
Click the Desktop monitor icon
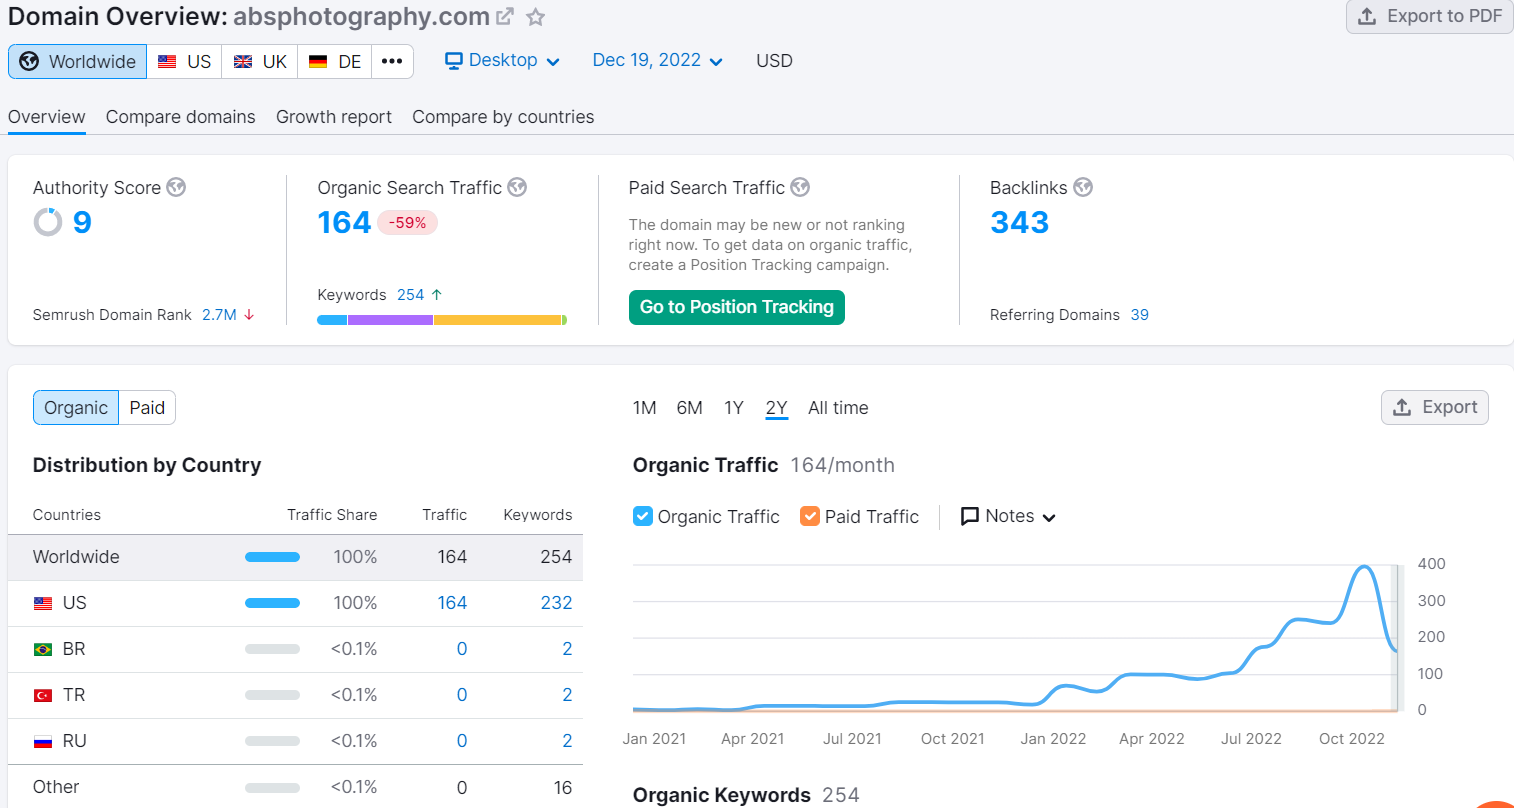click(454, 60)
